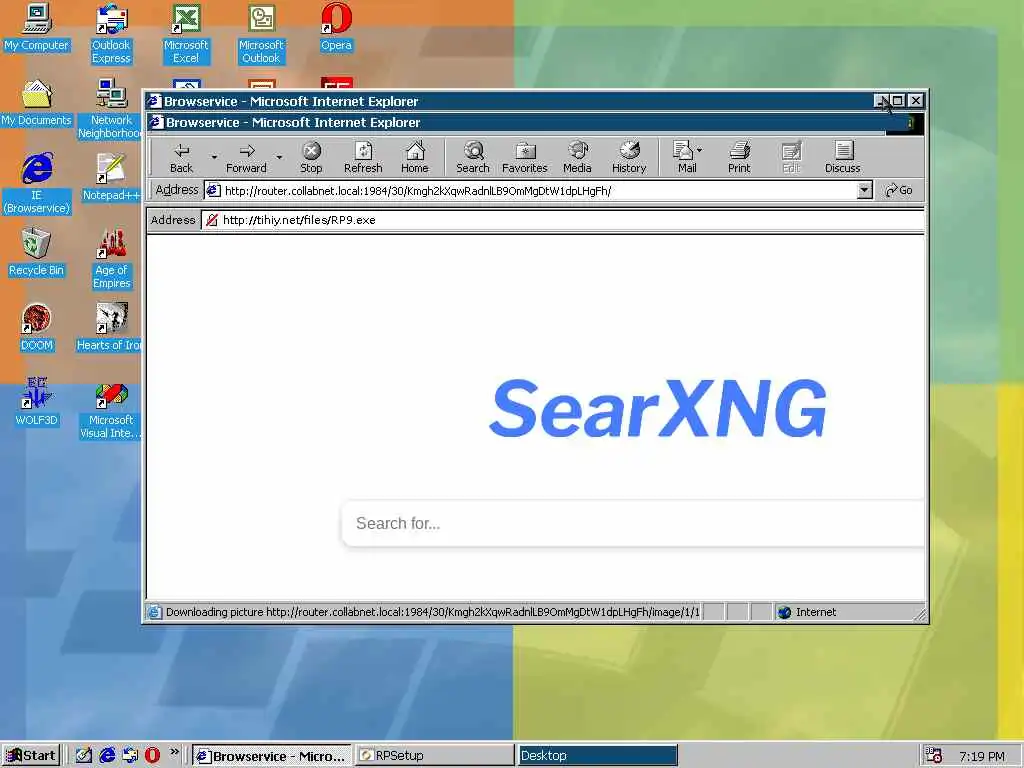Open Recycle Bin desktop icon

click(36, 253)
